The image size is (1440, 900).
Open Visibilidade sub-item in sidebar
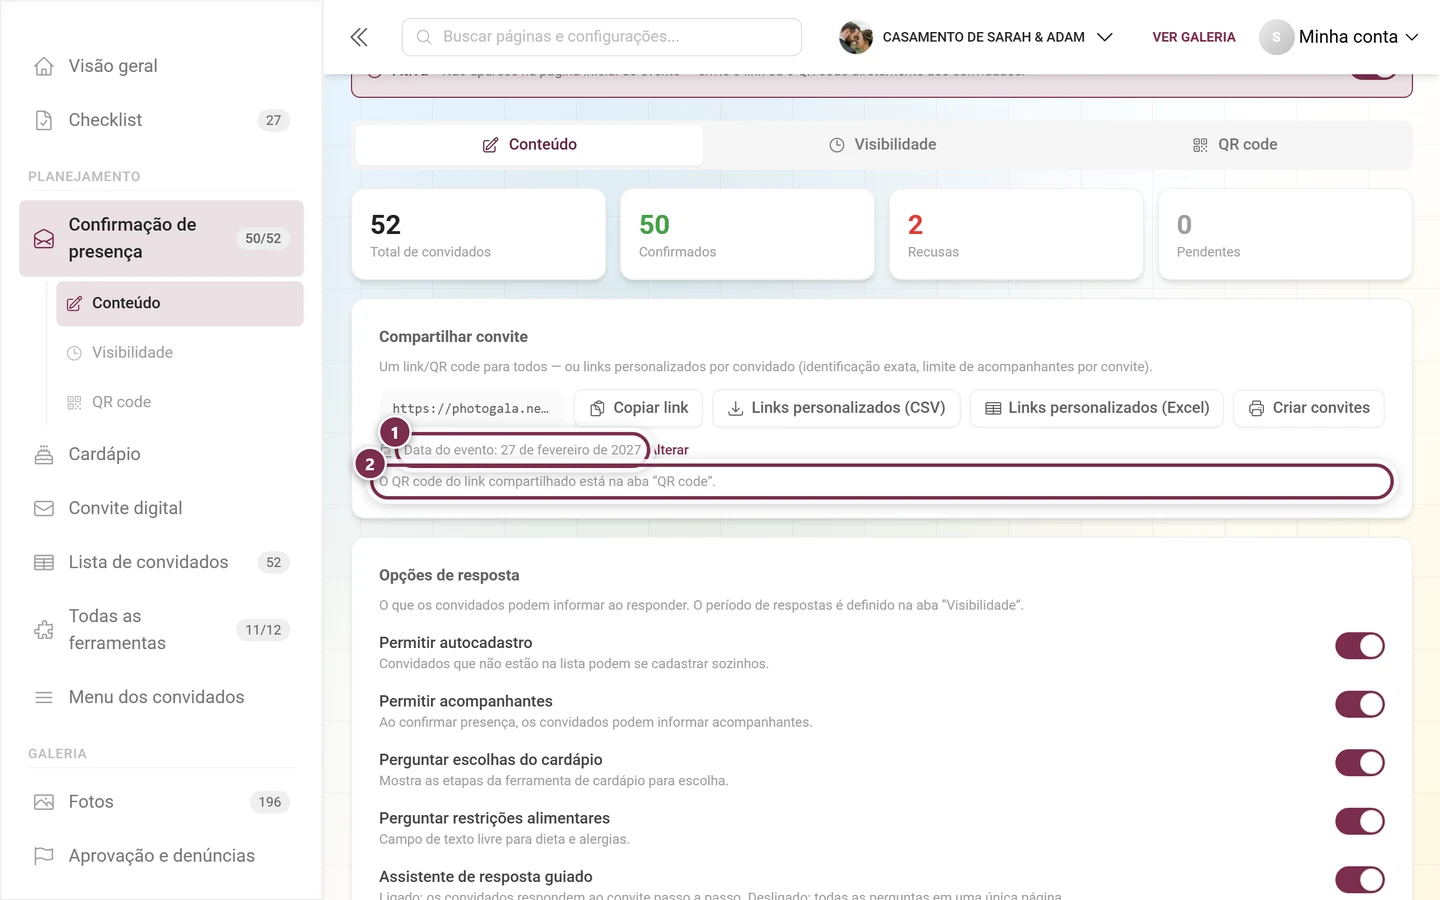pos(180,352)
